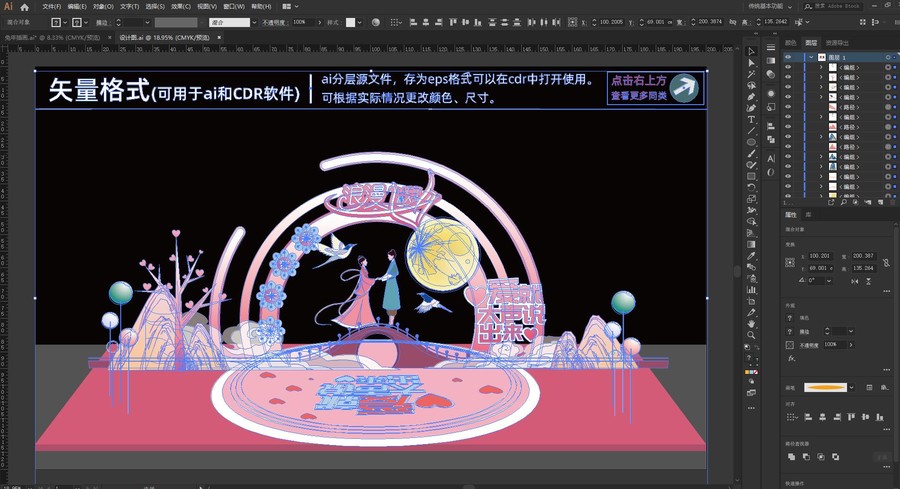Hide the fourth <编组> sublayer
The image size is (900, 489).
coord(788,97)
